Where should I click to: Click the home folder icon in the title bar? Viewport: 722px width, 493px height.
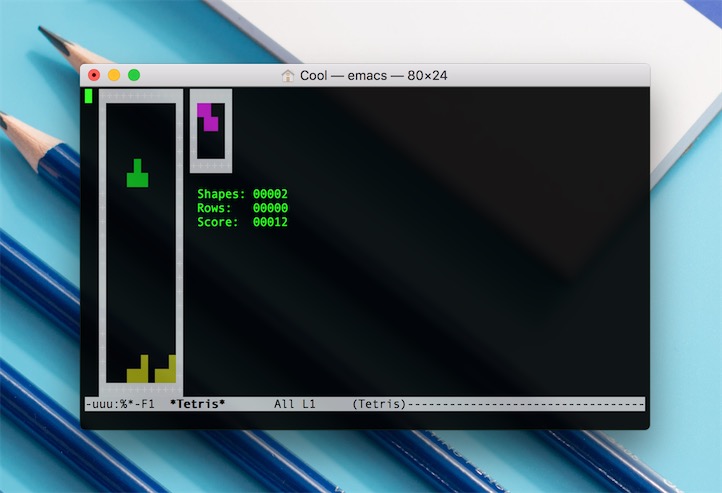[288, 75]
